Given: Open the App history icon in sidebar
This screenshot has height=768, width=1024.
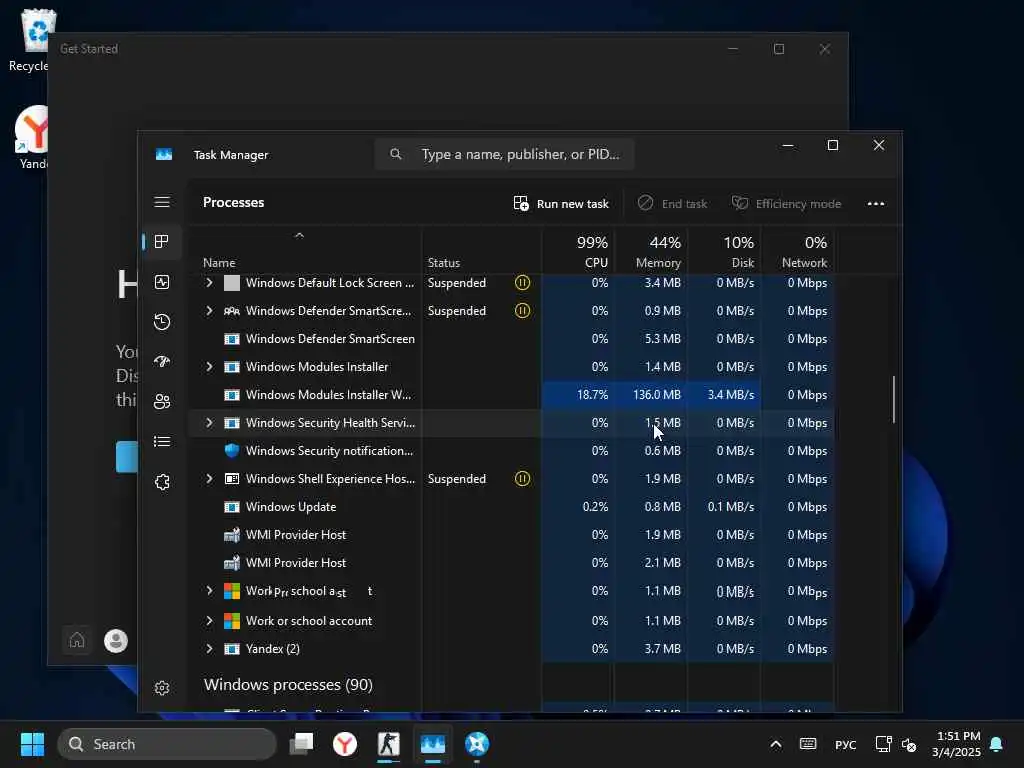Looking at the screenshot, I should (162, 322).
